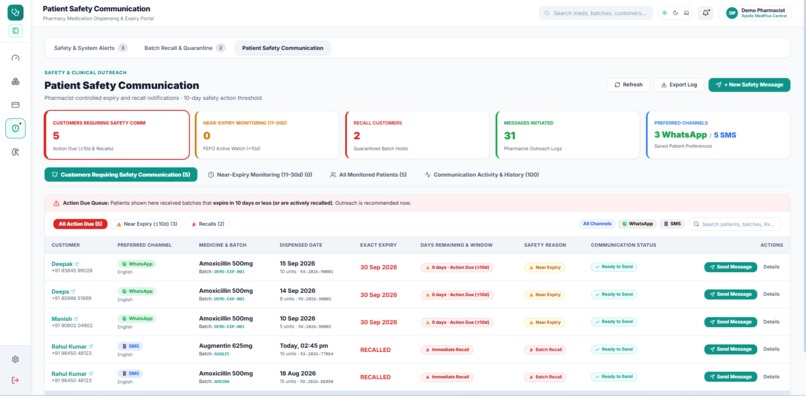Select system theme monitor icon
This screenshot has height=396, width=806.
686,13
